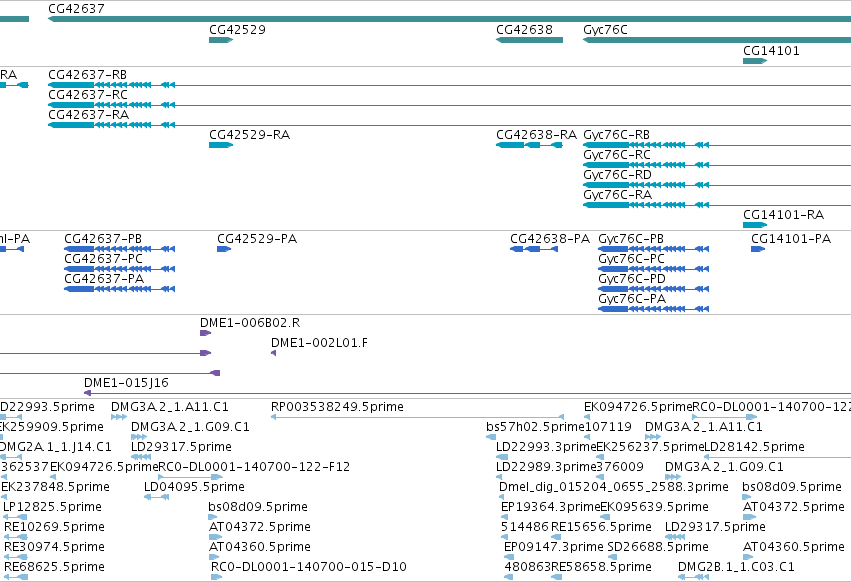This screenshot has width=851, height=582.
Task: Click the EK237848.5prime EST label
Action: coord(55,486)
